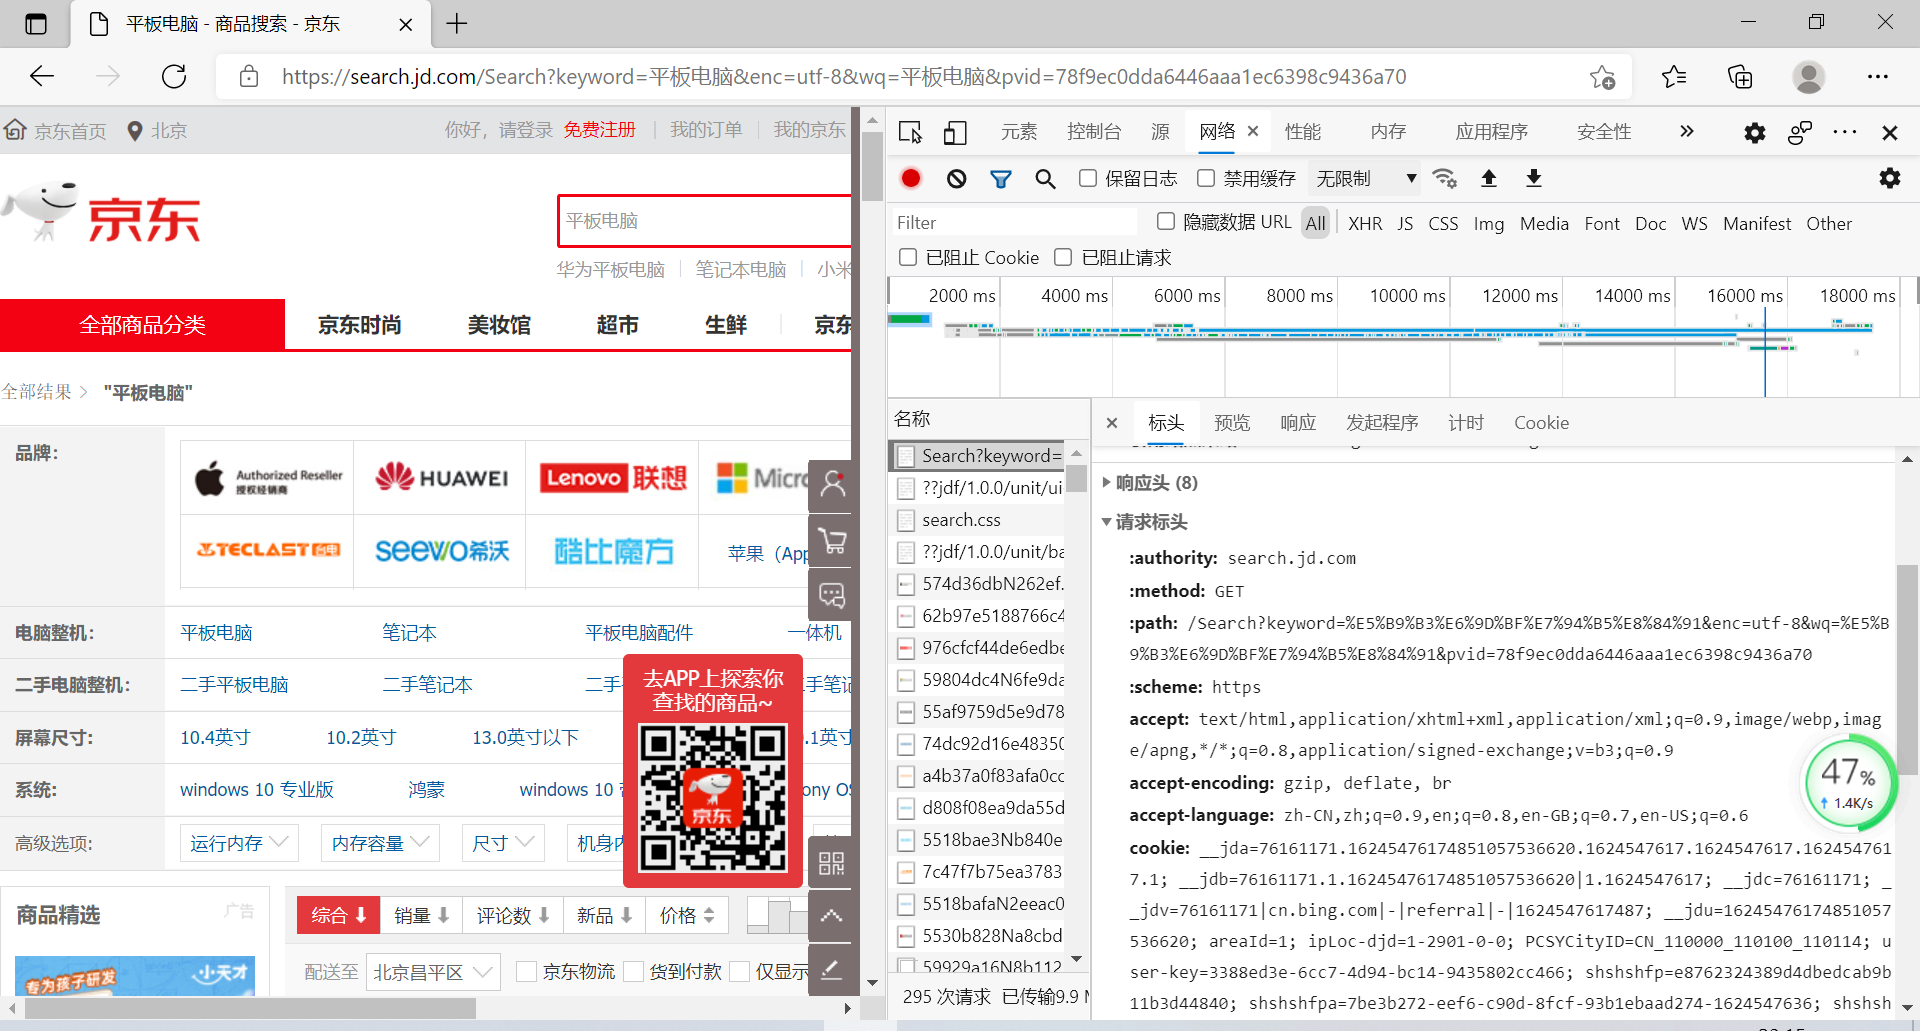This screenshot has width=1920, height=1031.
Task: Open the 预览 request tab
Action: (1232, 422)
